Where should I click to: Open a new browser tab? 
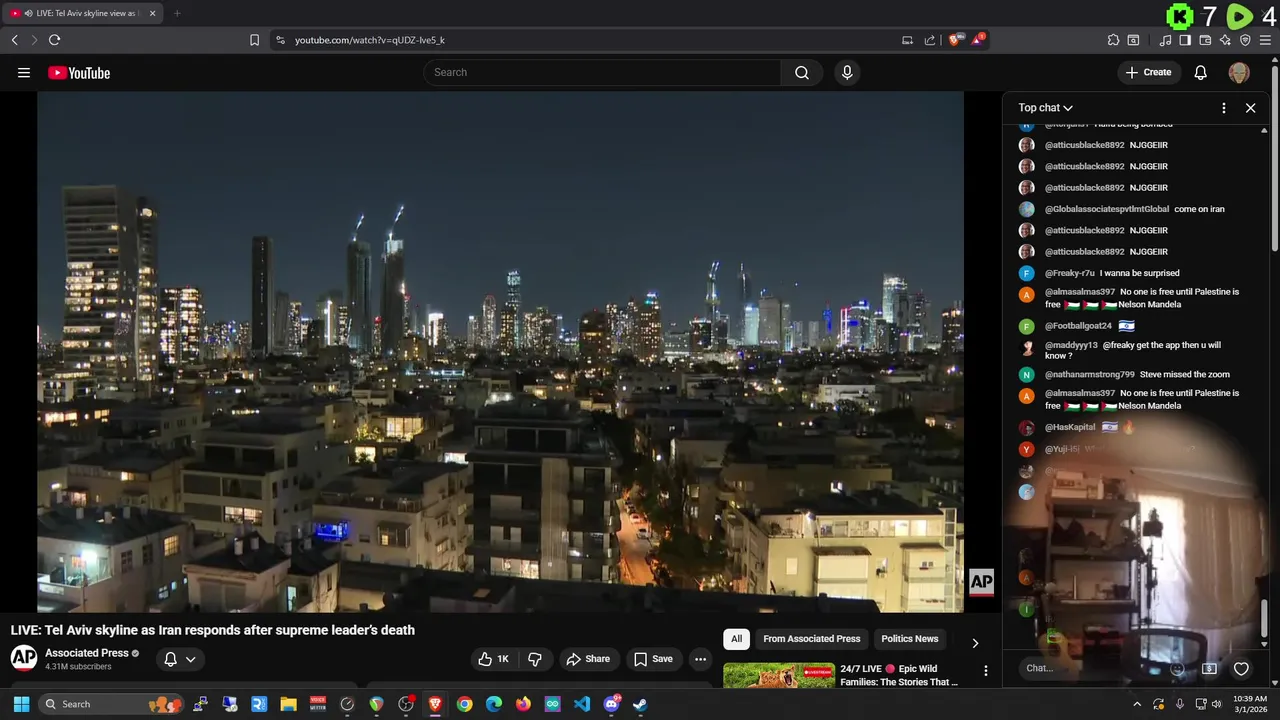click(177, 13)
